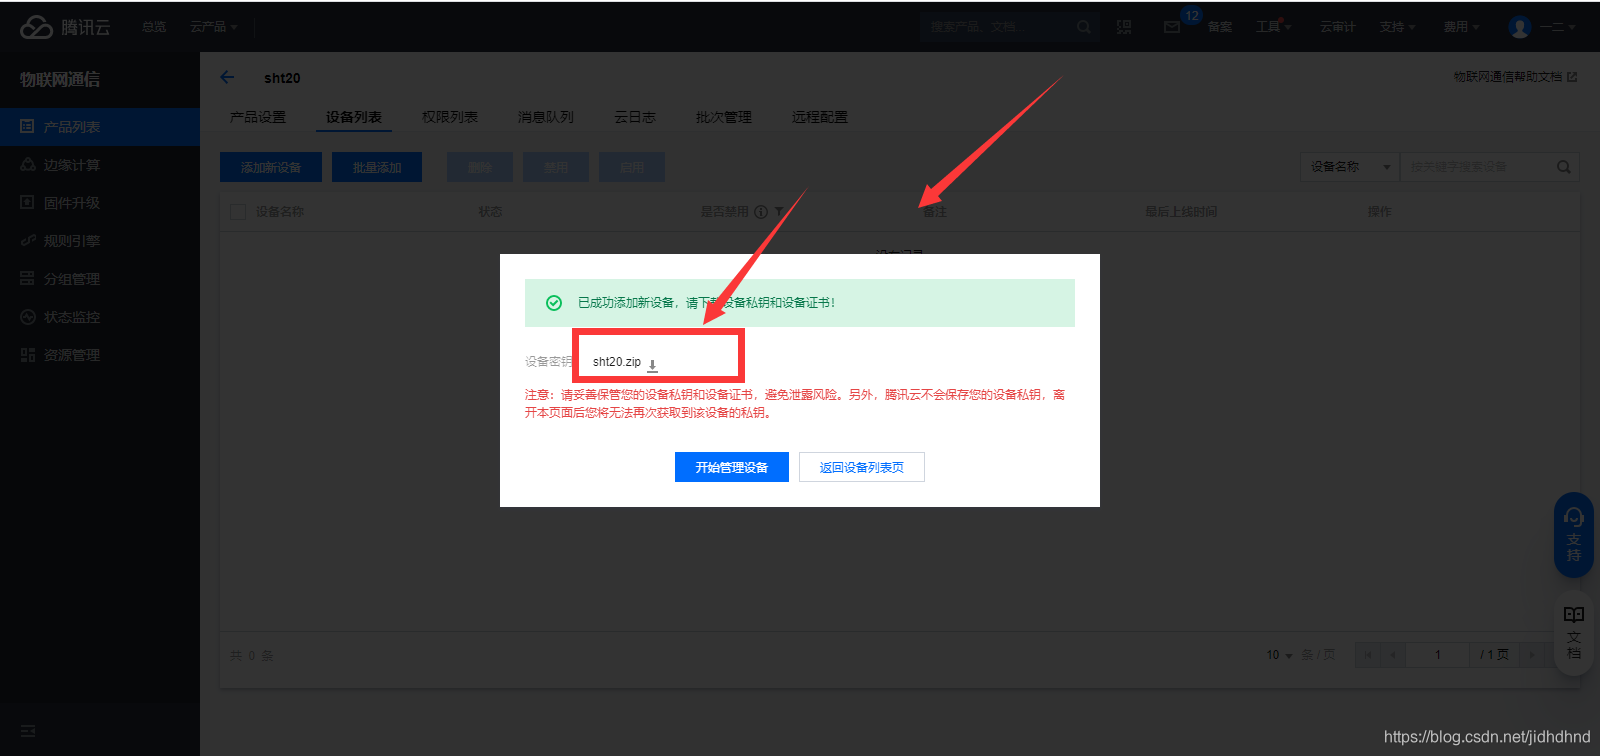Open the 支持 headset floating widget
The image size is (1600, 756).
pos(1574,534)
